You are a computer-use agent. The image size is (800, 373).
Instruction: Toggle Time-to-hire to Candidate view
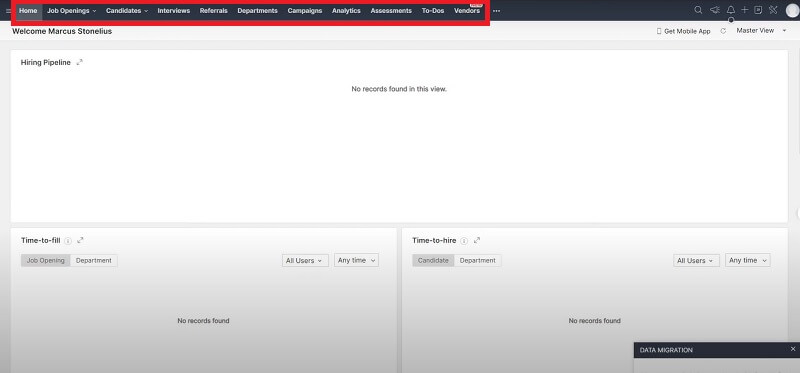coord(433,260)
